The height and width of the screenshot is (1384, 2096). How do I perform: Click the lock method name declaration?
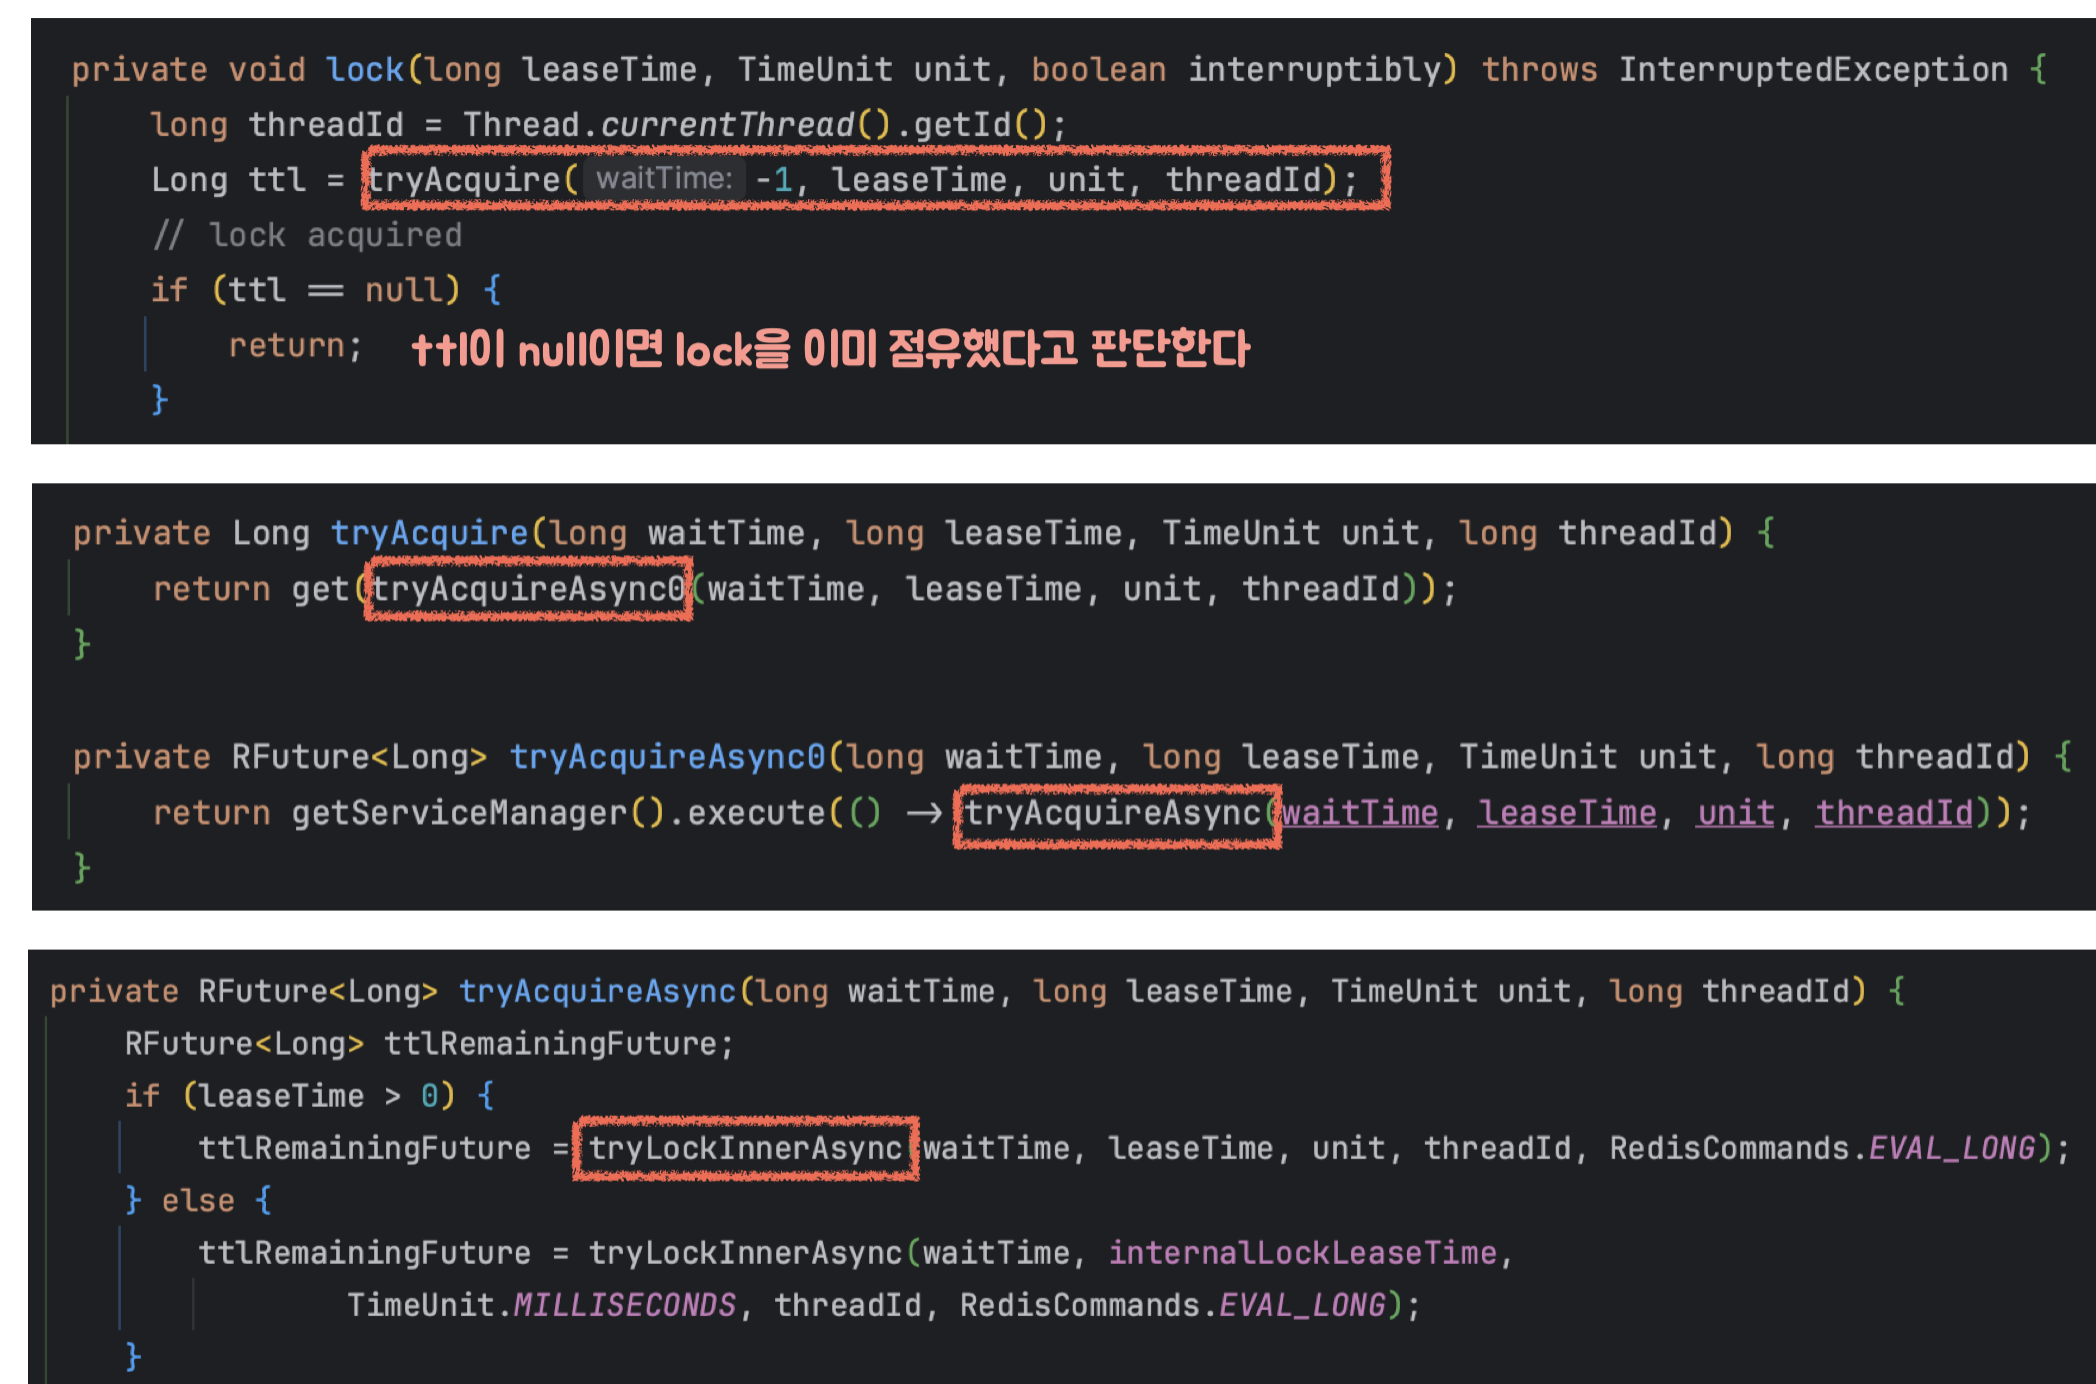click(x=364, y=69)
